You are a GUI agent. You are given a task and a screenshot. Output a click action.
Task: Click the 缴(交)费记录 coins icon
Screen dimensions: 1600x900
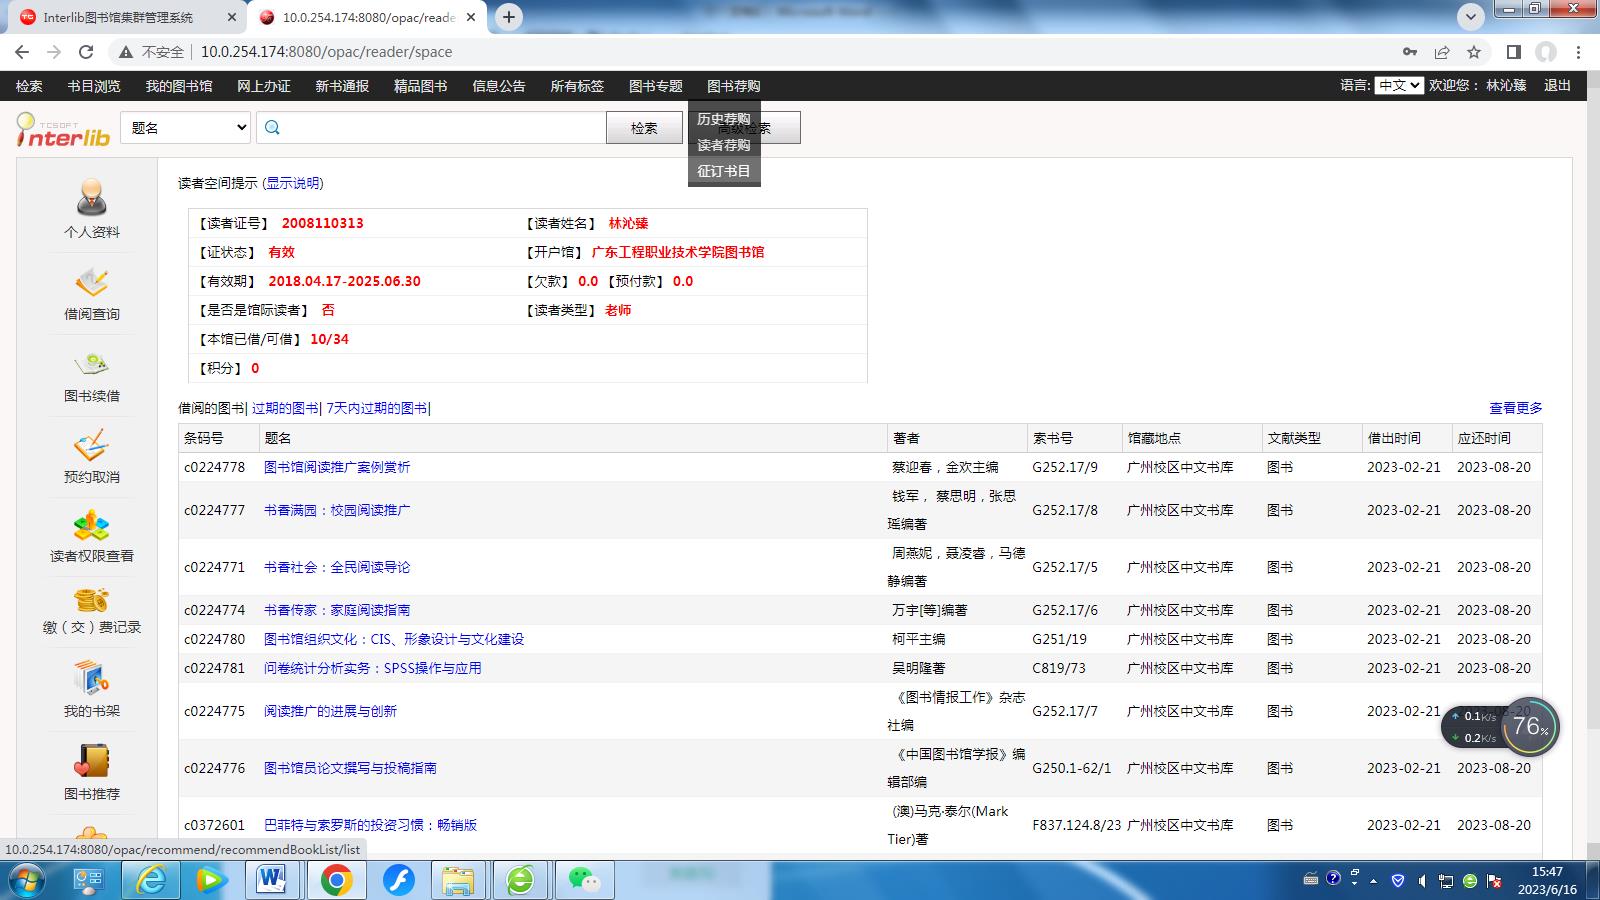[92, 600]
